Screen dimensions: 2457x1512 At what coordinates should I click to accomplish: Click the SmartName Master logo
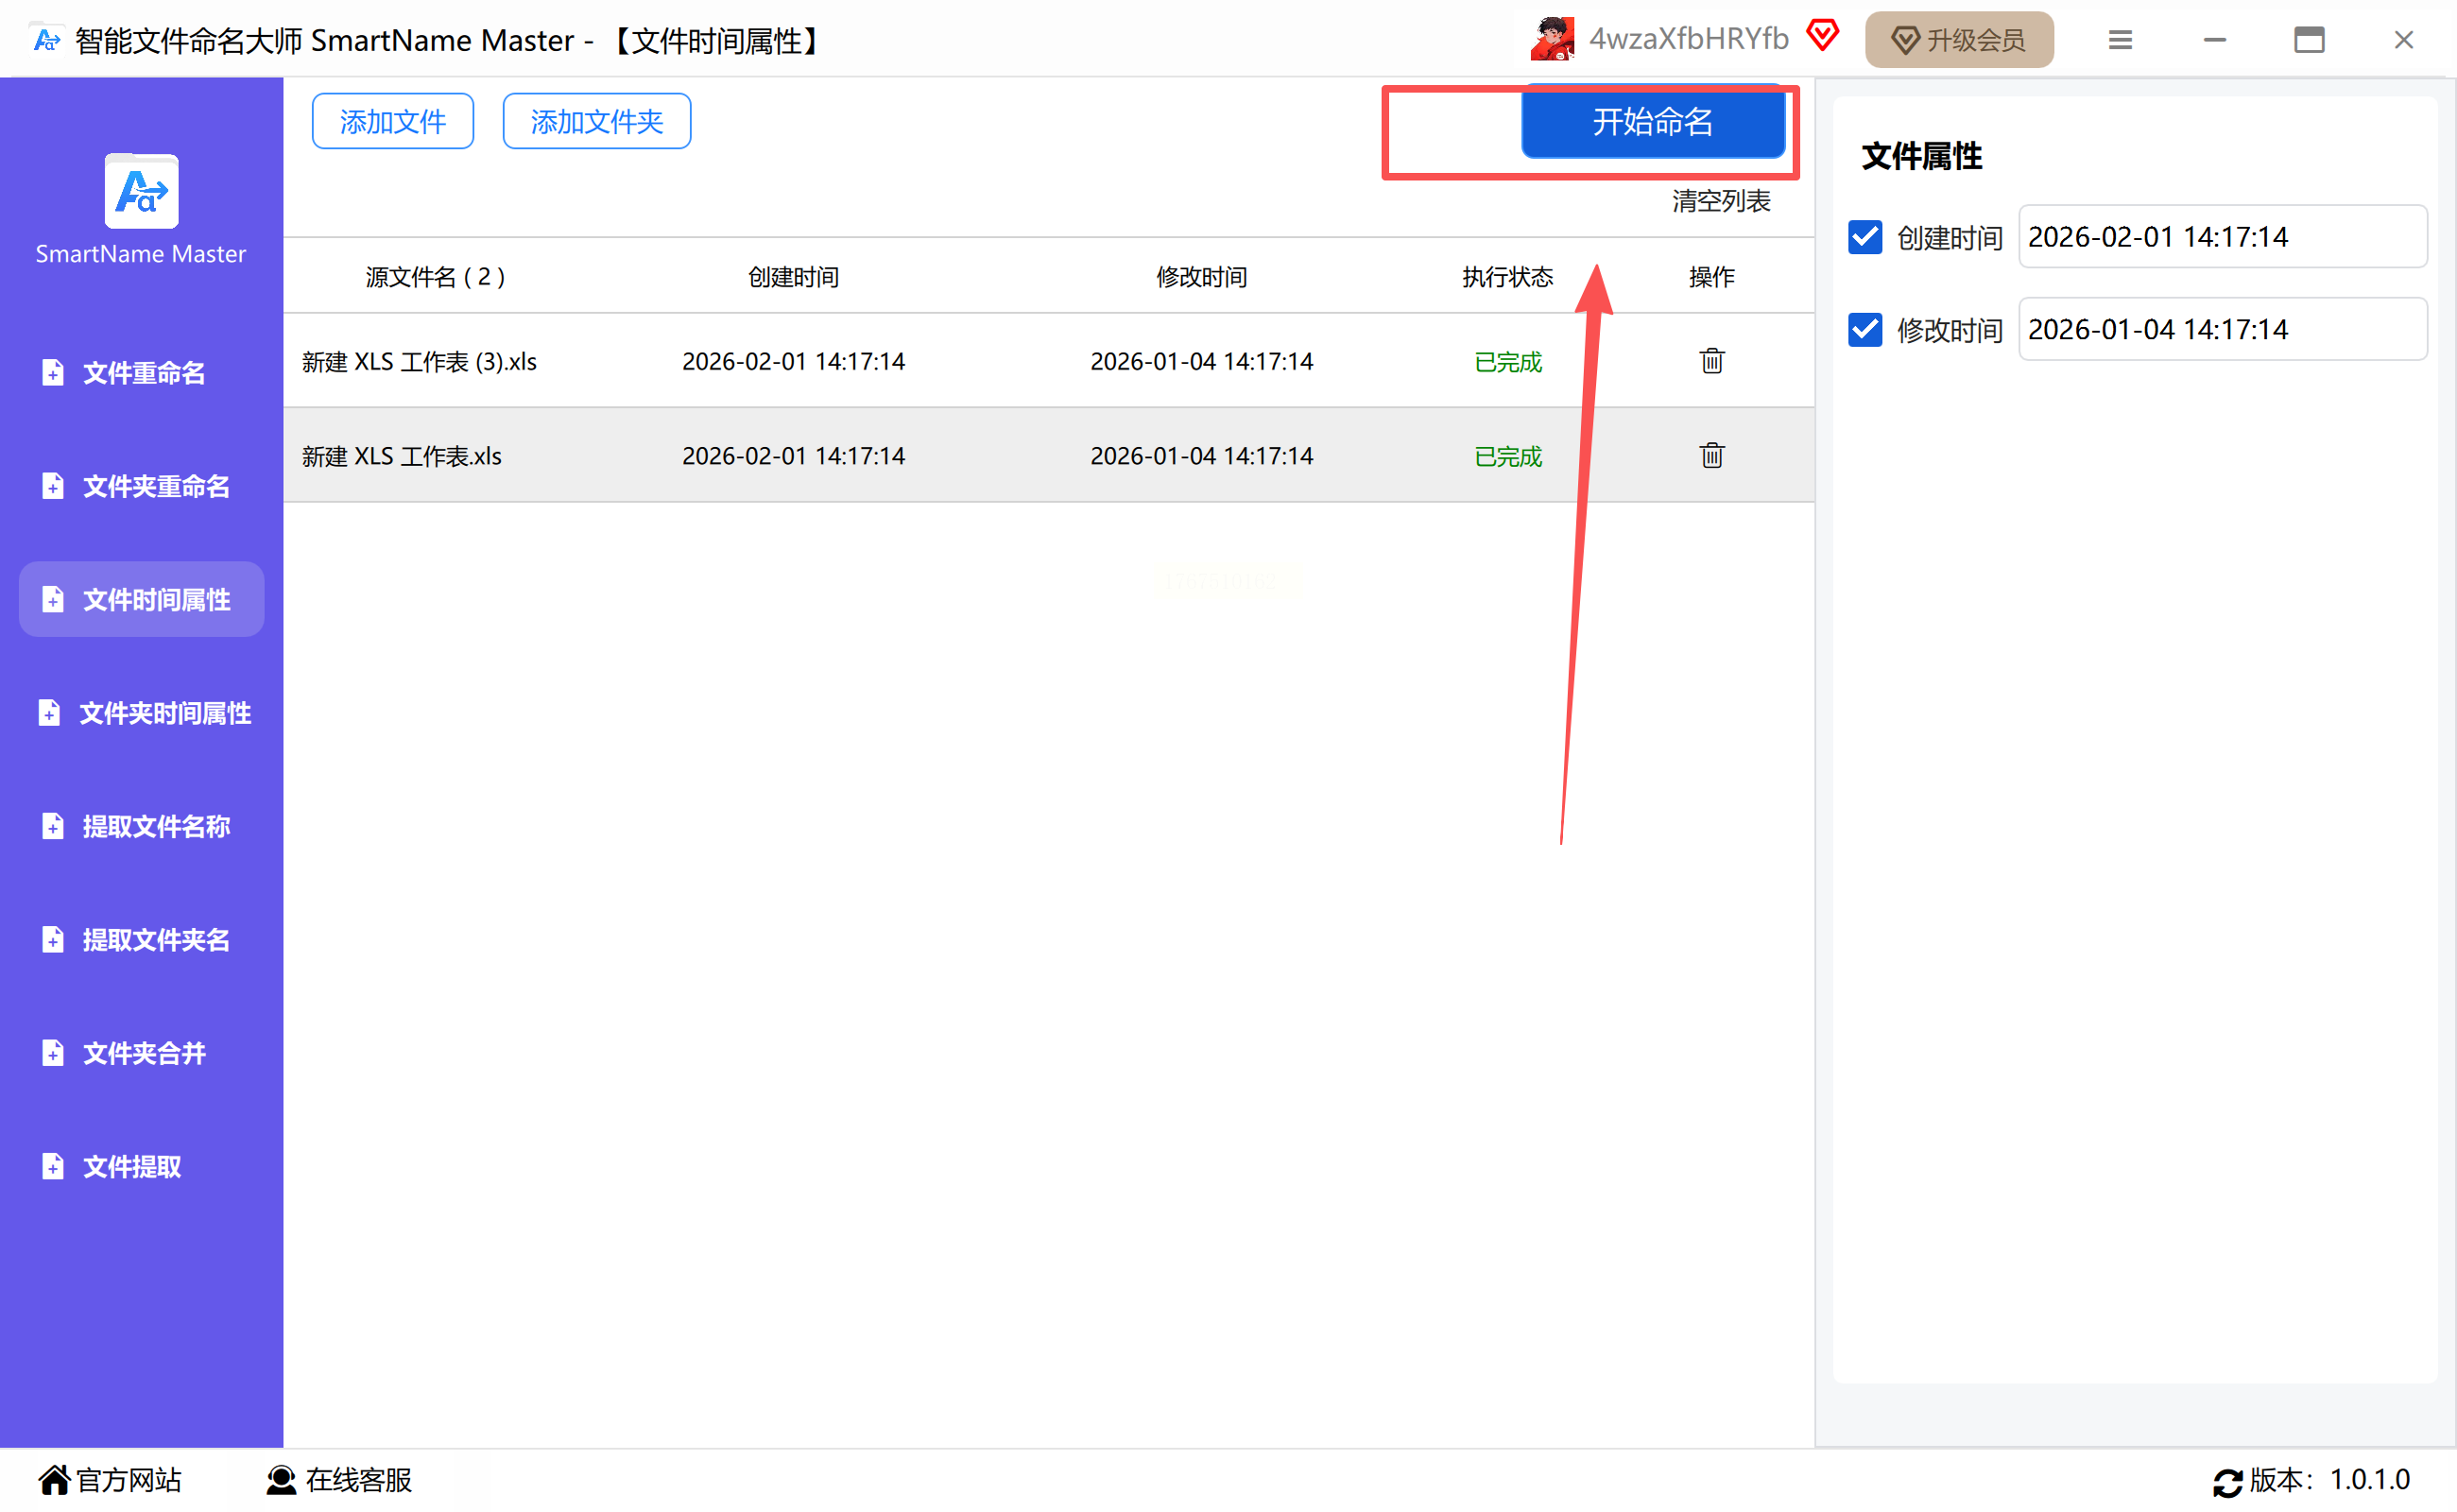pyautogui.click(x=141, y=192)
